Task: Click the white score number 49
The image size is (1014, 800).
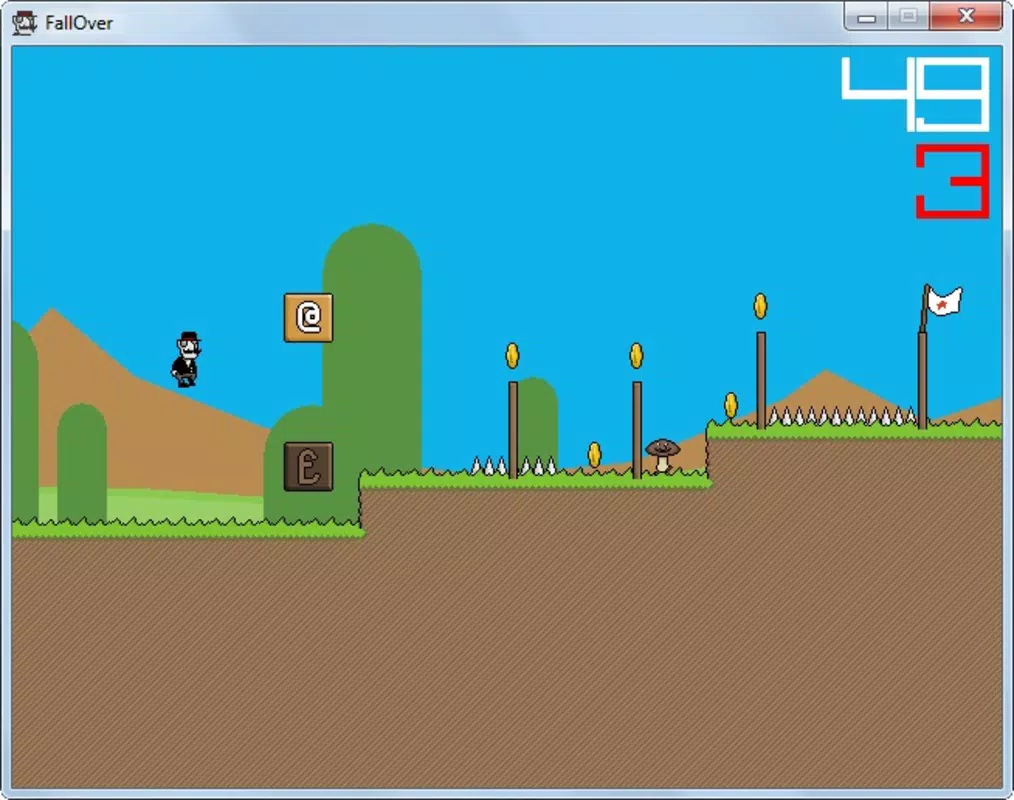Action: pyautogui.click(x=915, y=94)
